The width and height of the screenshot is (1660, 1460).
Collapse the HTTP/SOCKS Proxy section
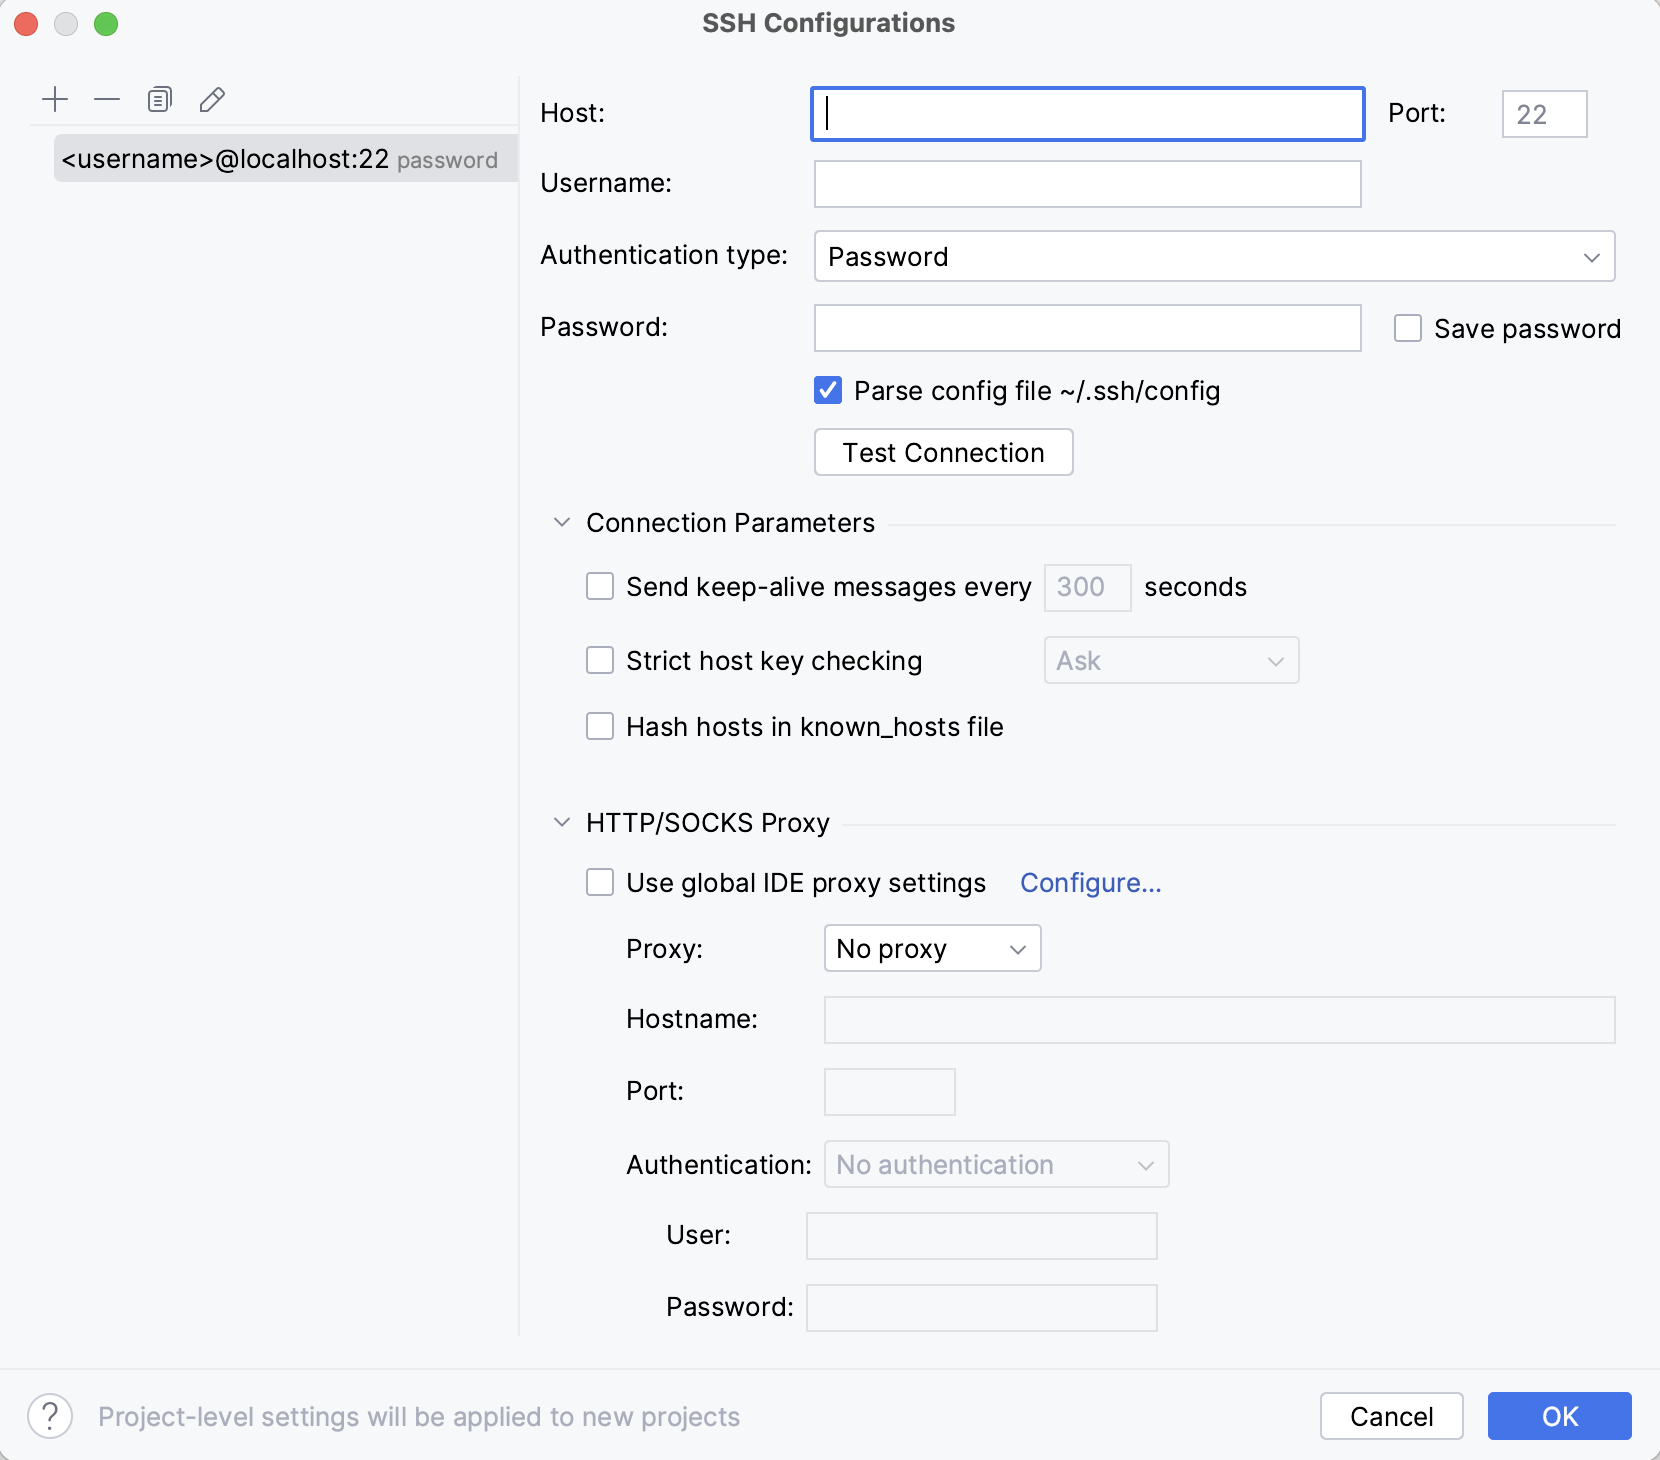[x=561, y=821]
